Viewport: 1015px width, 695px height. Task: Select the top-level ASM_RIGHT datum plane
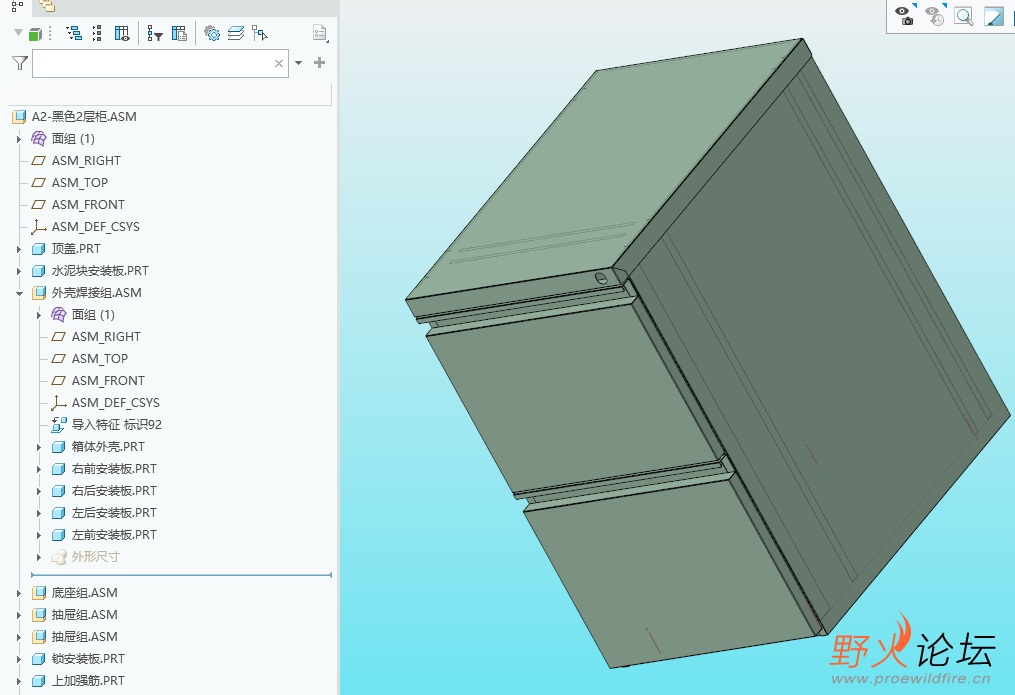coord(86,160)
